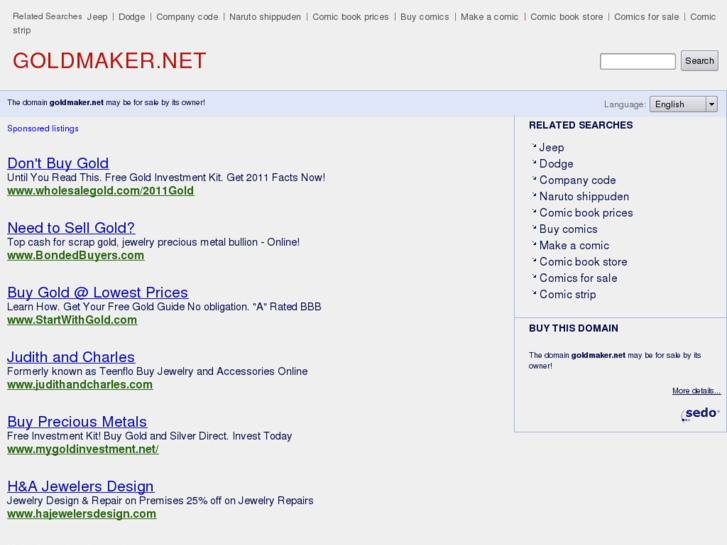
Task: Select Comics for sale in the sidebar list
Action: coord(578,278)
